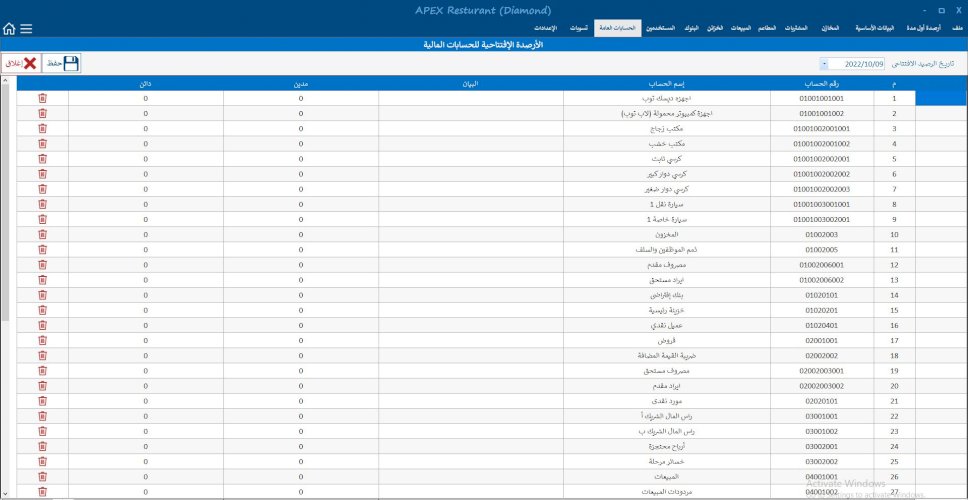Delete row 1 using trash icon

click(x=42, y=98)
